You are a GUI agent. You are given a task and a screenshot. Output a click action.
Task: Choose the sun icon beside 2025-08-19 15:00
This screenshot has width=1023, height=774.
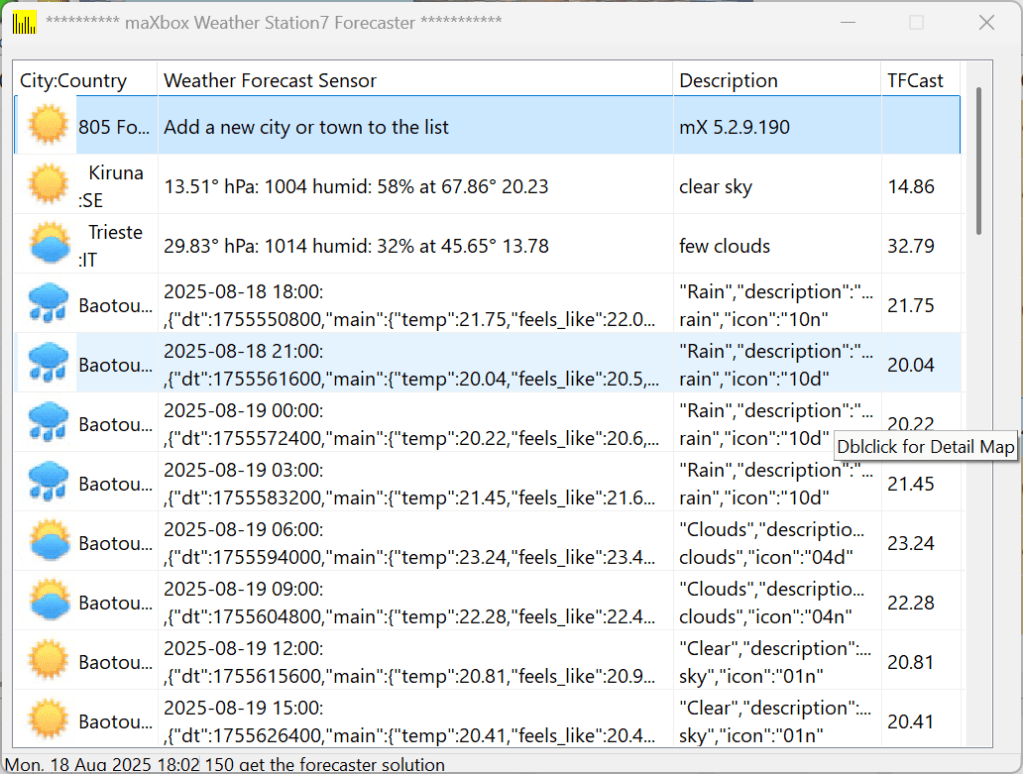47,720
